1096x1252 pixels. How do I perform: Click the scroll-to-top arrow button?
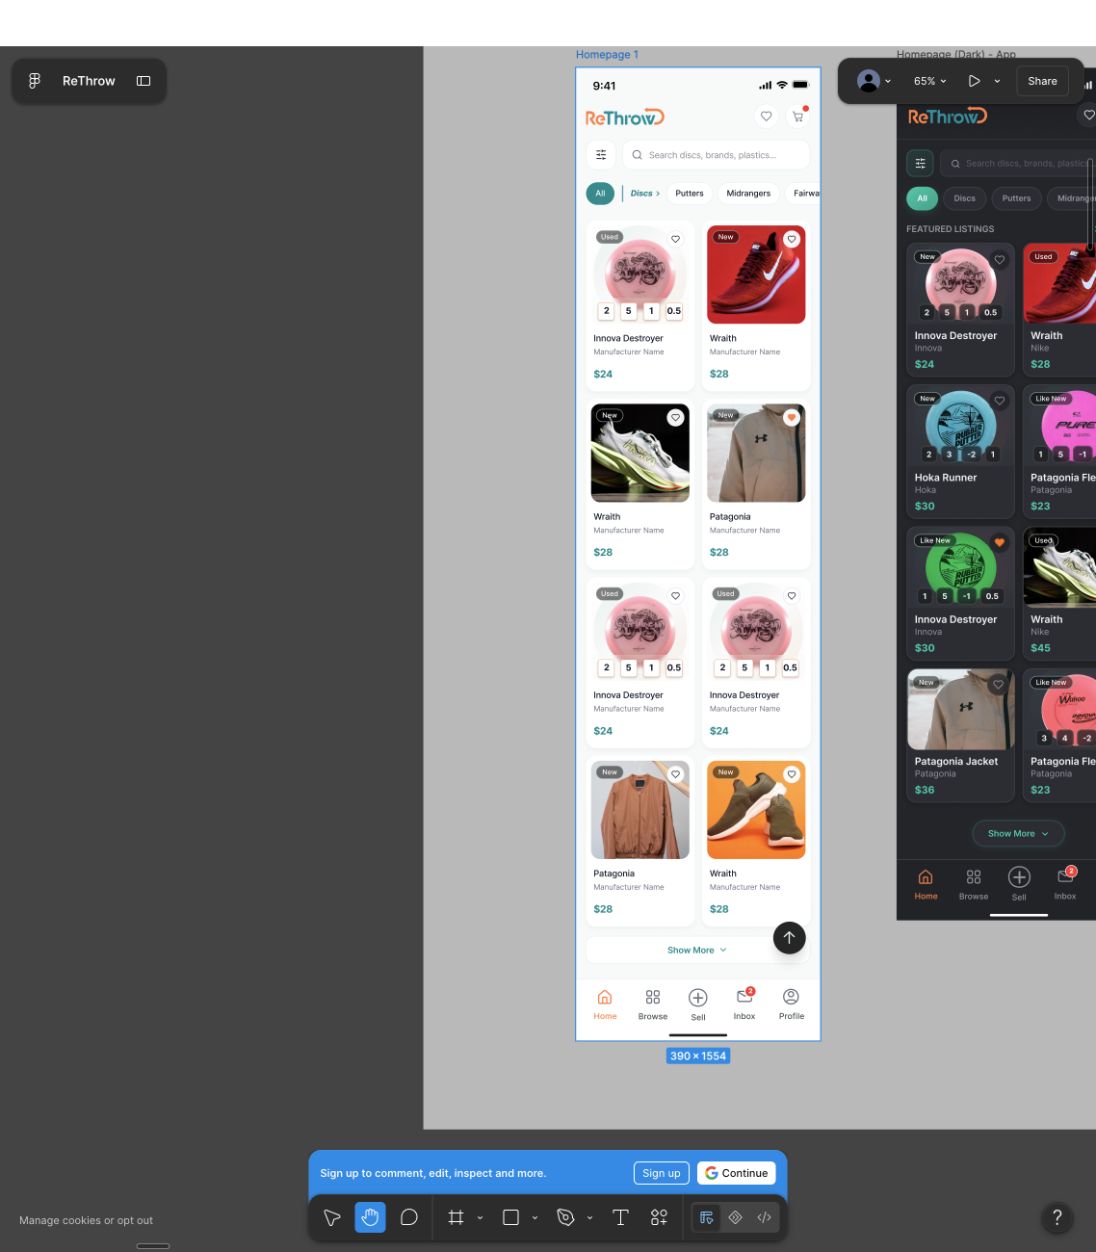tap(789, 937)
